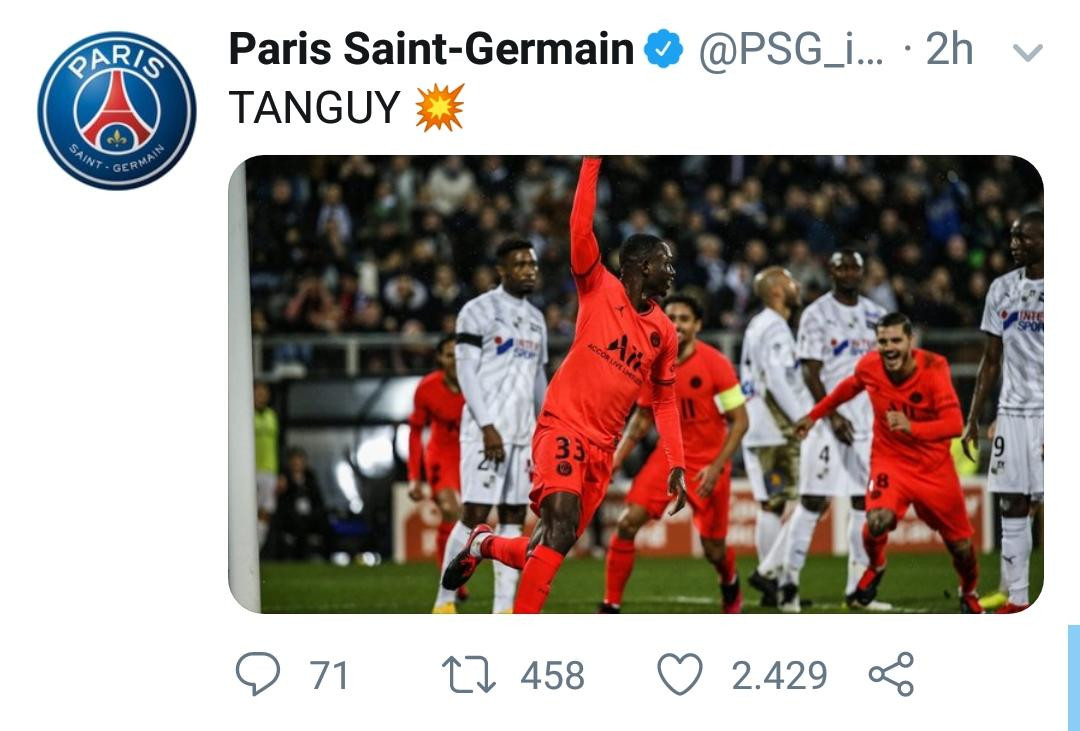Click the explosion emoji after TANGUY
The height and width of the screenshot is (731, 1080).
(x=439, y=107)
